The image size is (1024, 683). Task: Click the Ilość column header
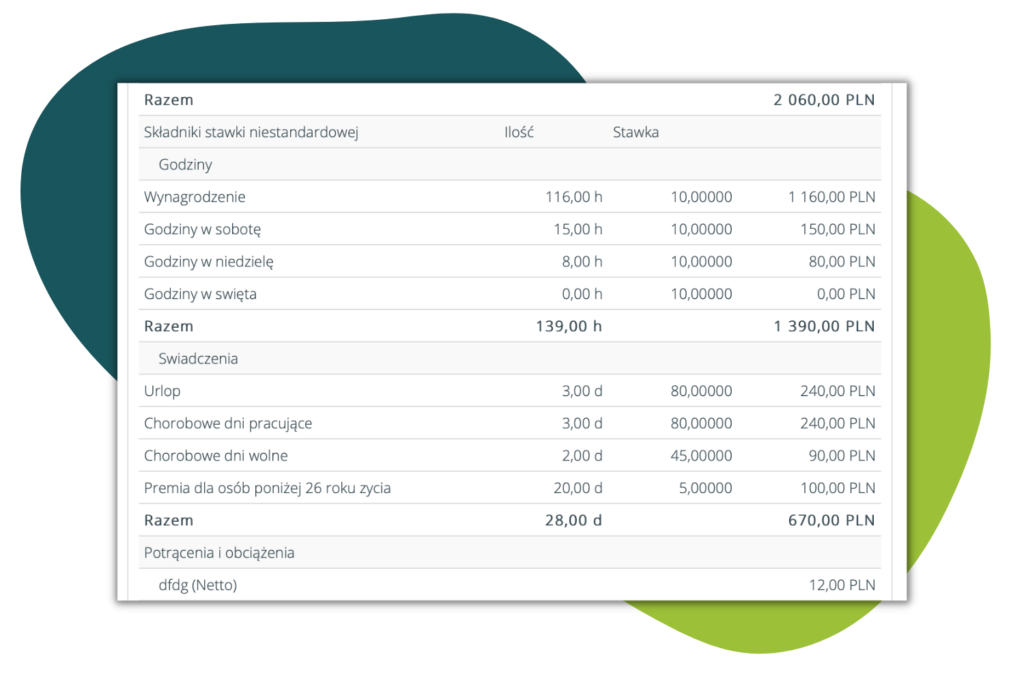[x=519, y=132]
